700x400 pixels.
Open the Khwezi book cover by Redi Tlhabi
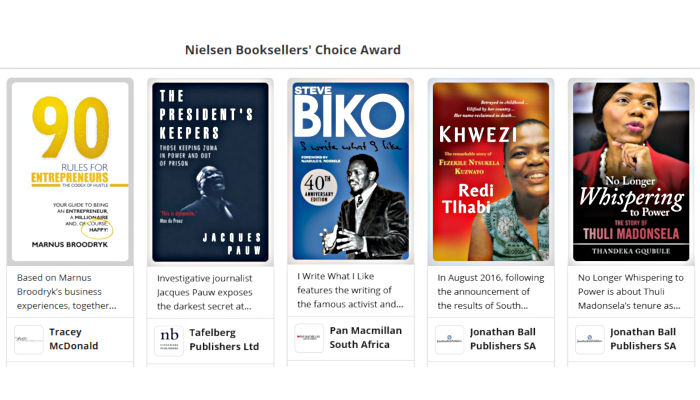[x=490, y=171]
